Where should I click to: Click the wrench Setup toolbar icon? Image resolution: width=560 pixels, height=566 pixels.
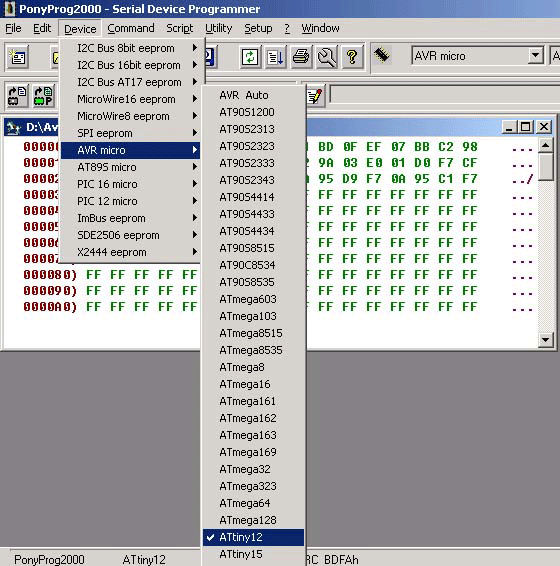(x=326, y=57)
